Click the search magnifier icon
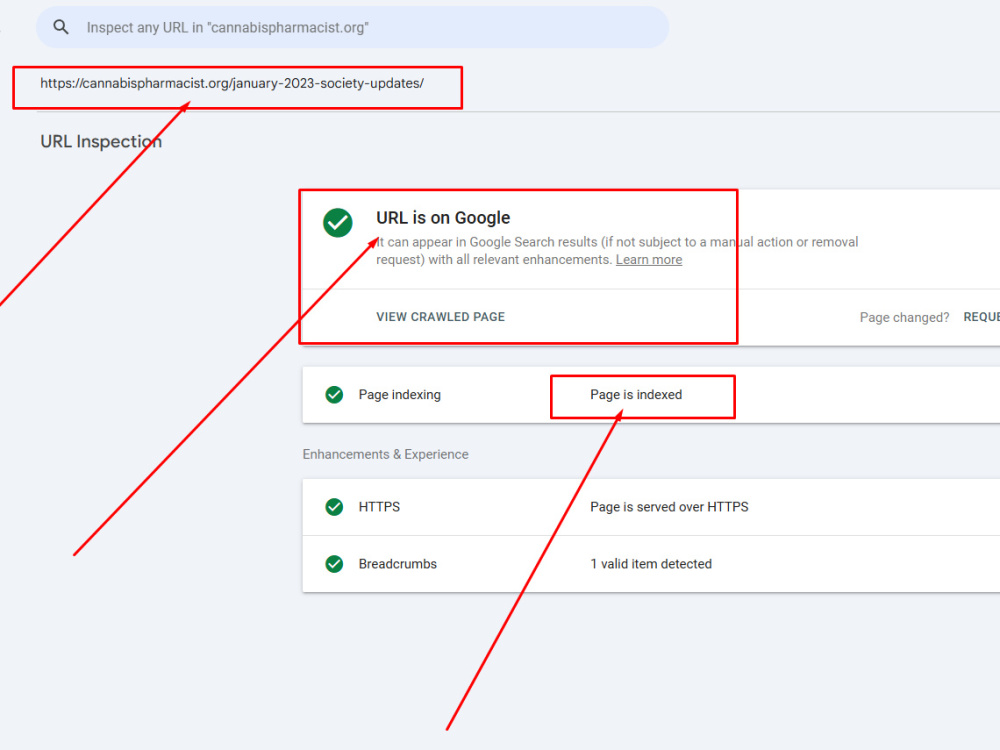Viewport: 1000px width, 750px height. 61,27
